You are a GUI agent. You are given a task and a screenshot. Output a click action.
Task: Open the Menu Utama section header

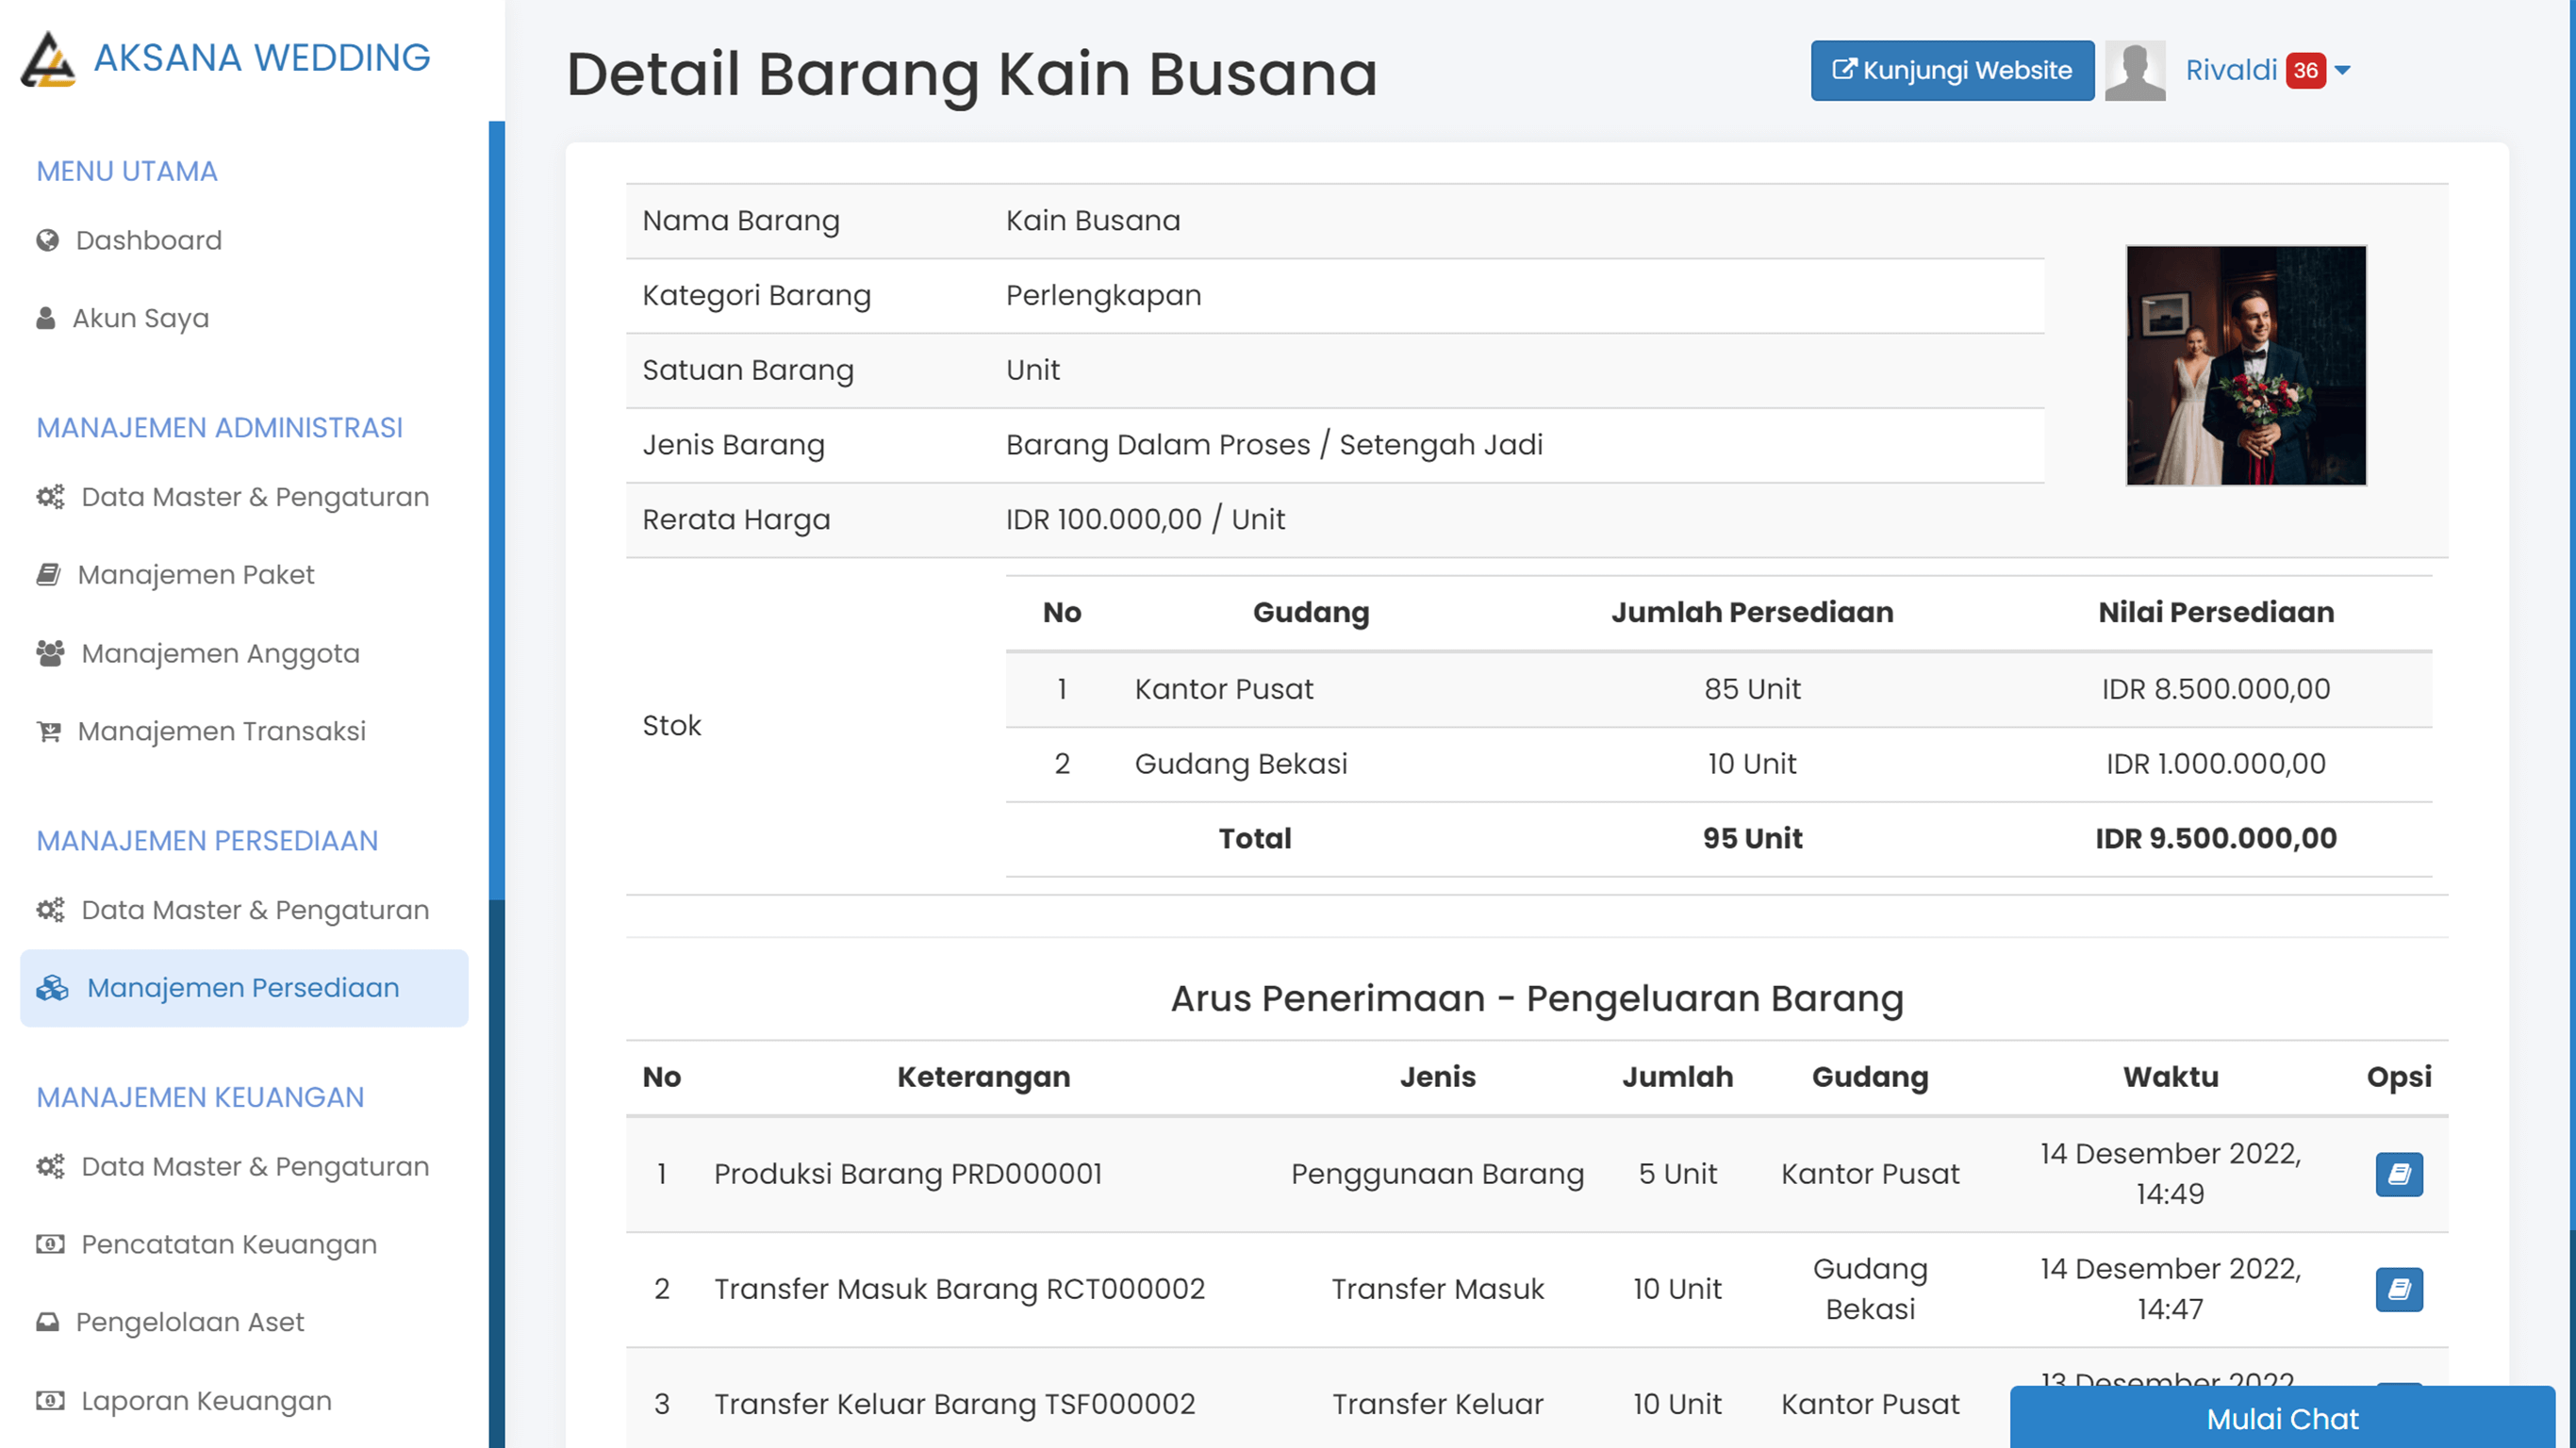(x=126, y=171)
